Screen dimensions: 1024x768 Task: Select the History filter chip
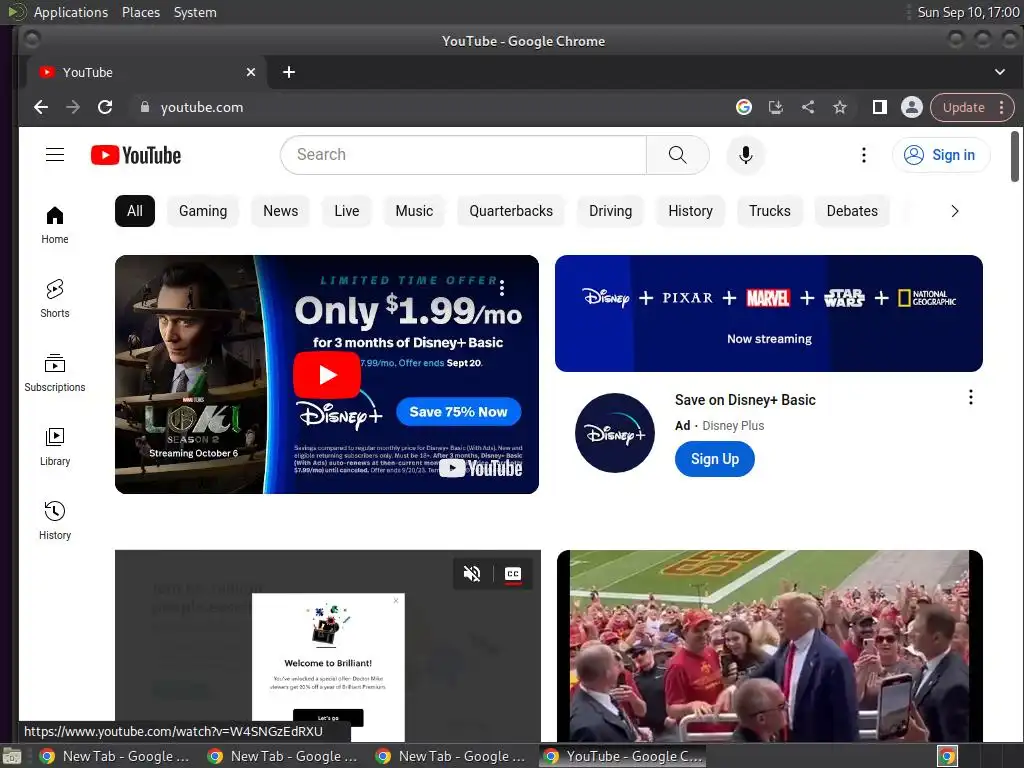pos(690,211)
